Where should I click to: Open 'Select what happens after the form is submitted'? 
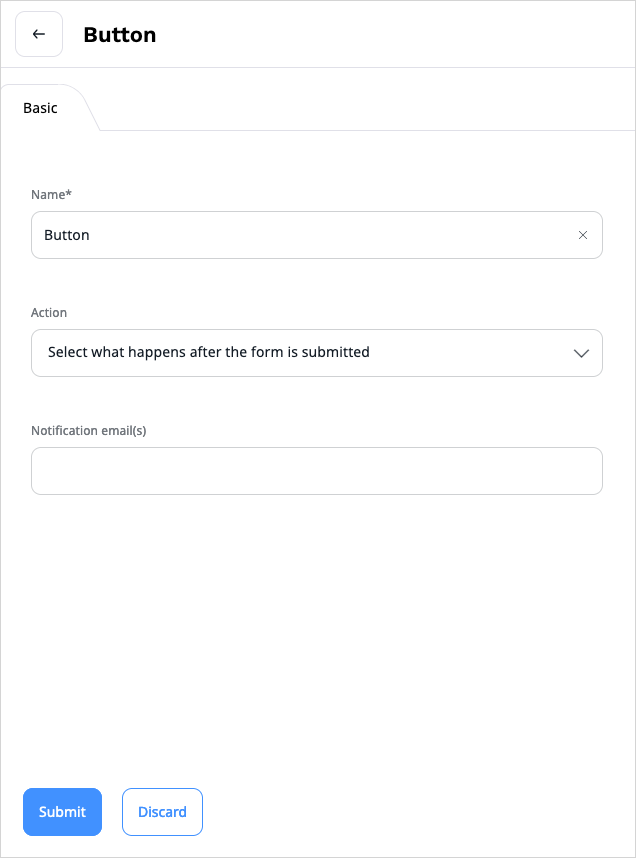316,353
